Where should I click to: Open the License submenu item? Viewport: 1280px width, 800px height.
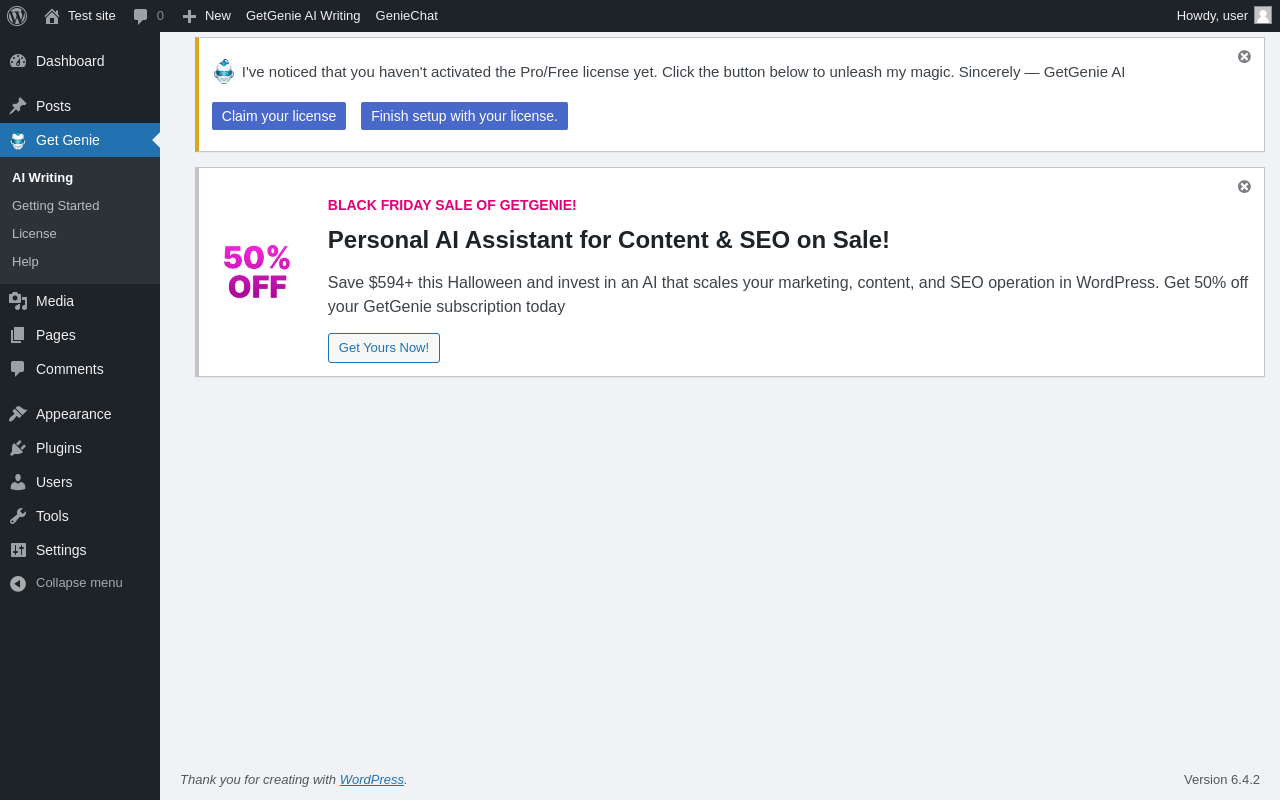34,234
